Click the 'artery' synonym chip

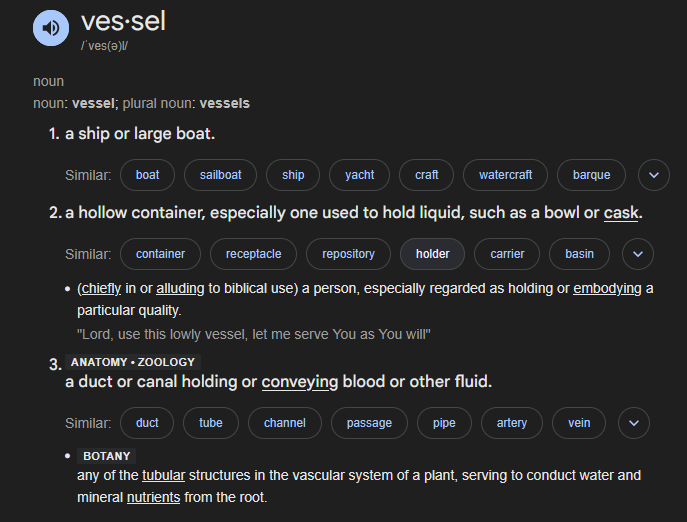(x=511, y=423)
